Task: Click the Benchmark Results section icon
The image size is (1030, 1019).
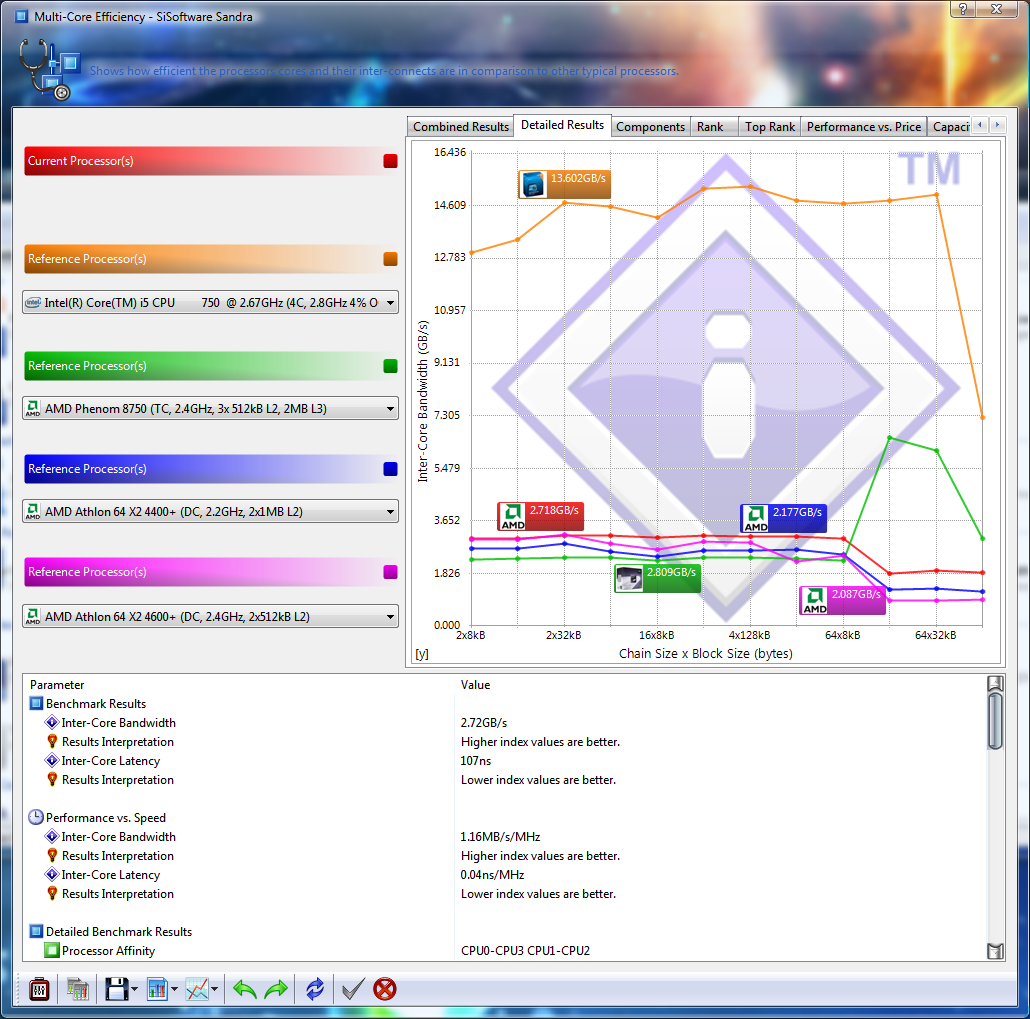Action: (x=37, y=704)
